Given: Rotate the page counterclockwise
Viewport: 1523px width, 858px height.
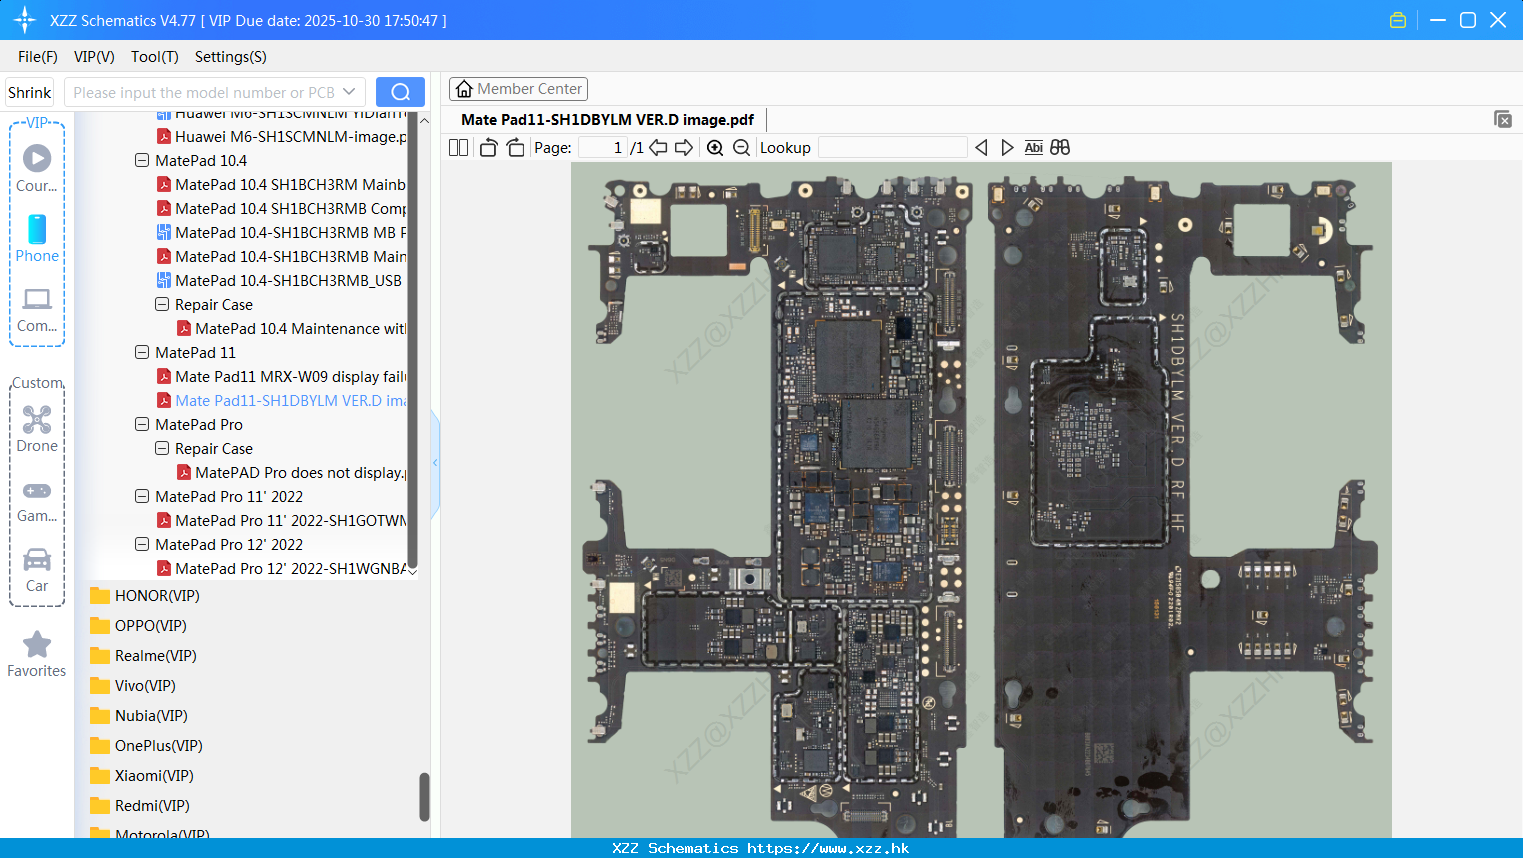Looking at the screenshot, I should pyautogui.click(x=488, y=147).
